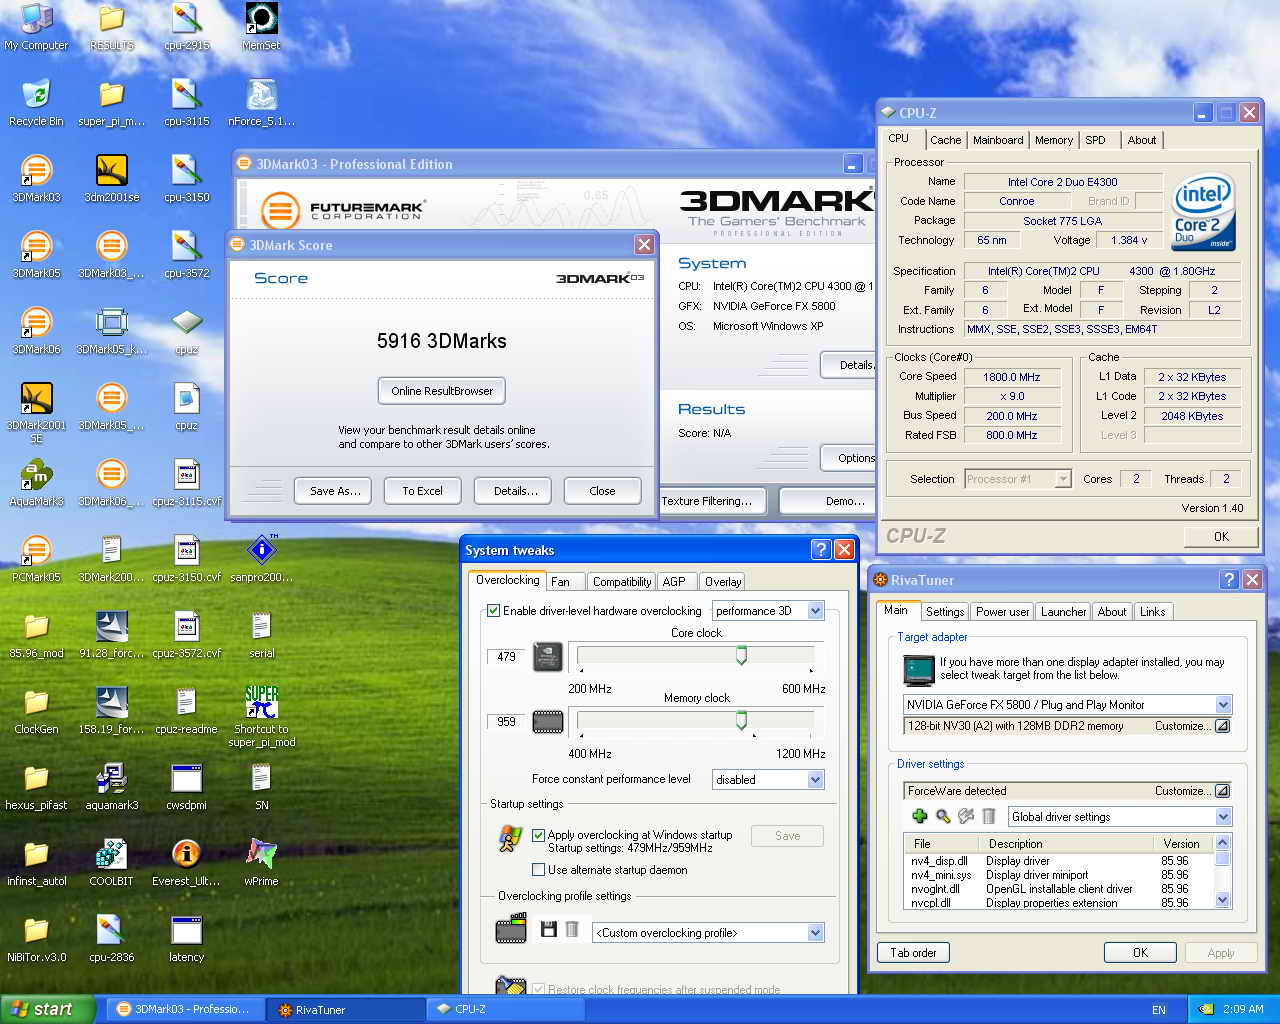Click the trash icon in RivaTuner driver settings
Screen dimensions: 1280x1024
[x=989, y=817]
